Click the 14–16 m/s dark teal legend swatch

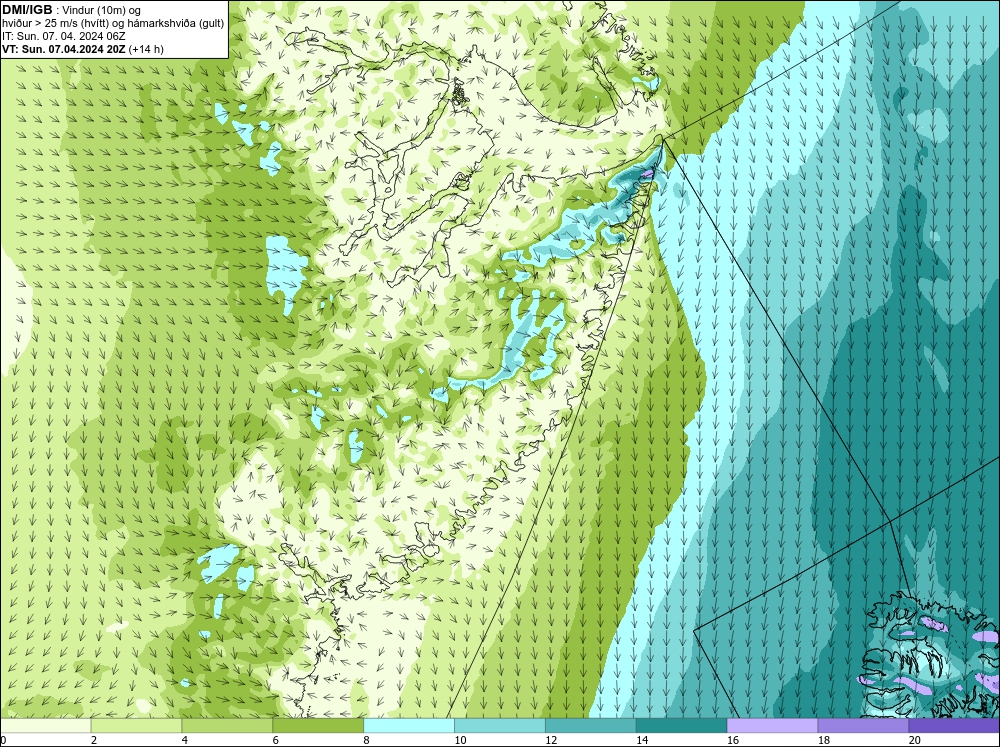pyautogui.click(x=681, y=725)
